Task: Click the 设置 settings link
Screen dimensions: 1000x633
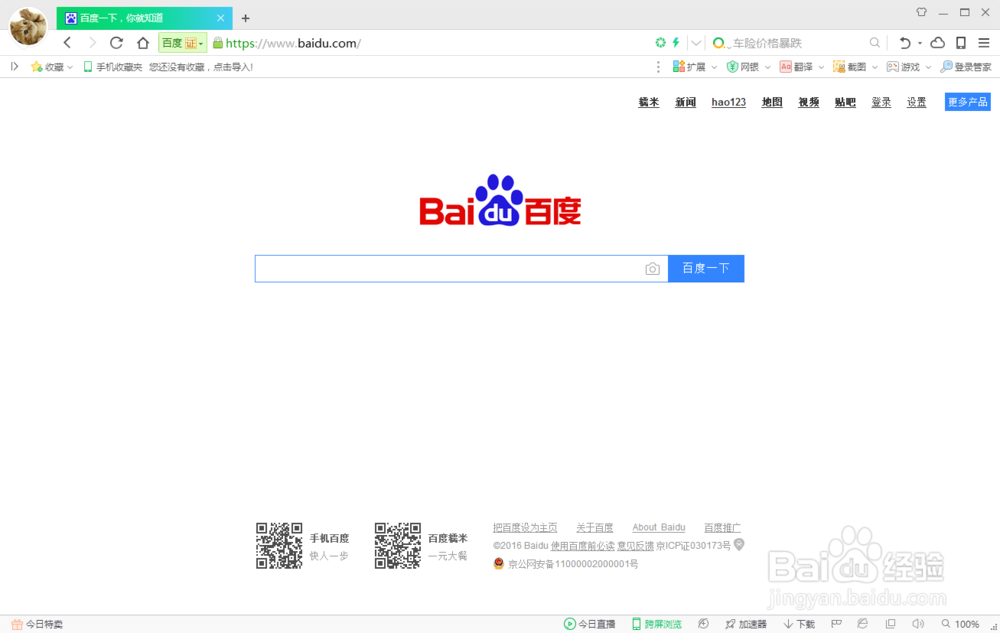Action: pyautogui.click(x=916, y=102)
